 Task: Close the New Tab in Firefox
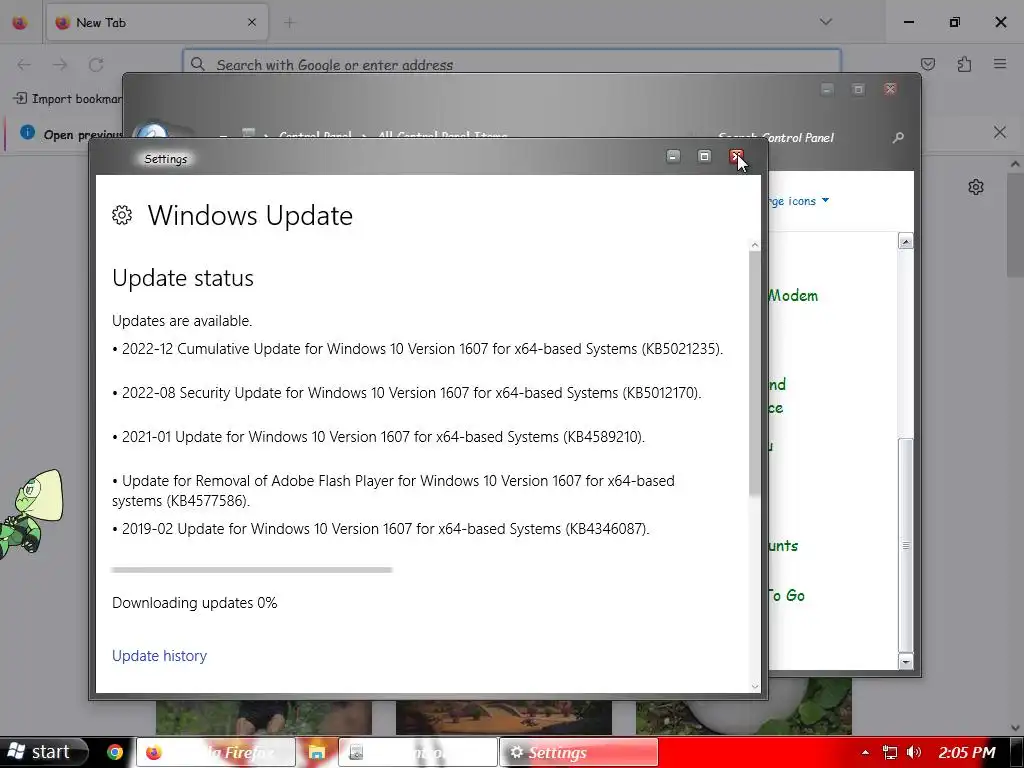[x=252, y=22]
